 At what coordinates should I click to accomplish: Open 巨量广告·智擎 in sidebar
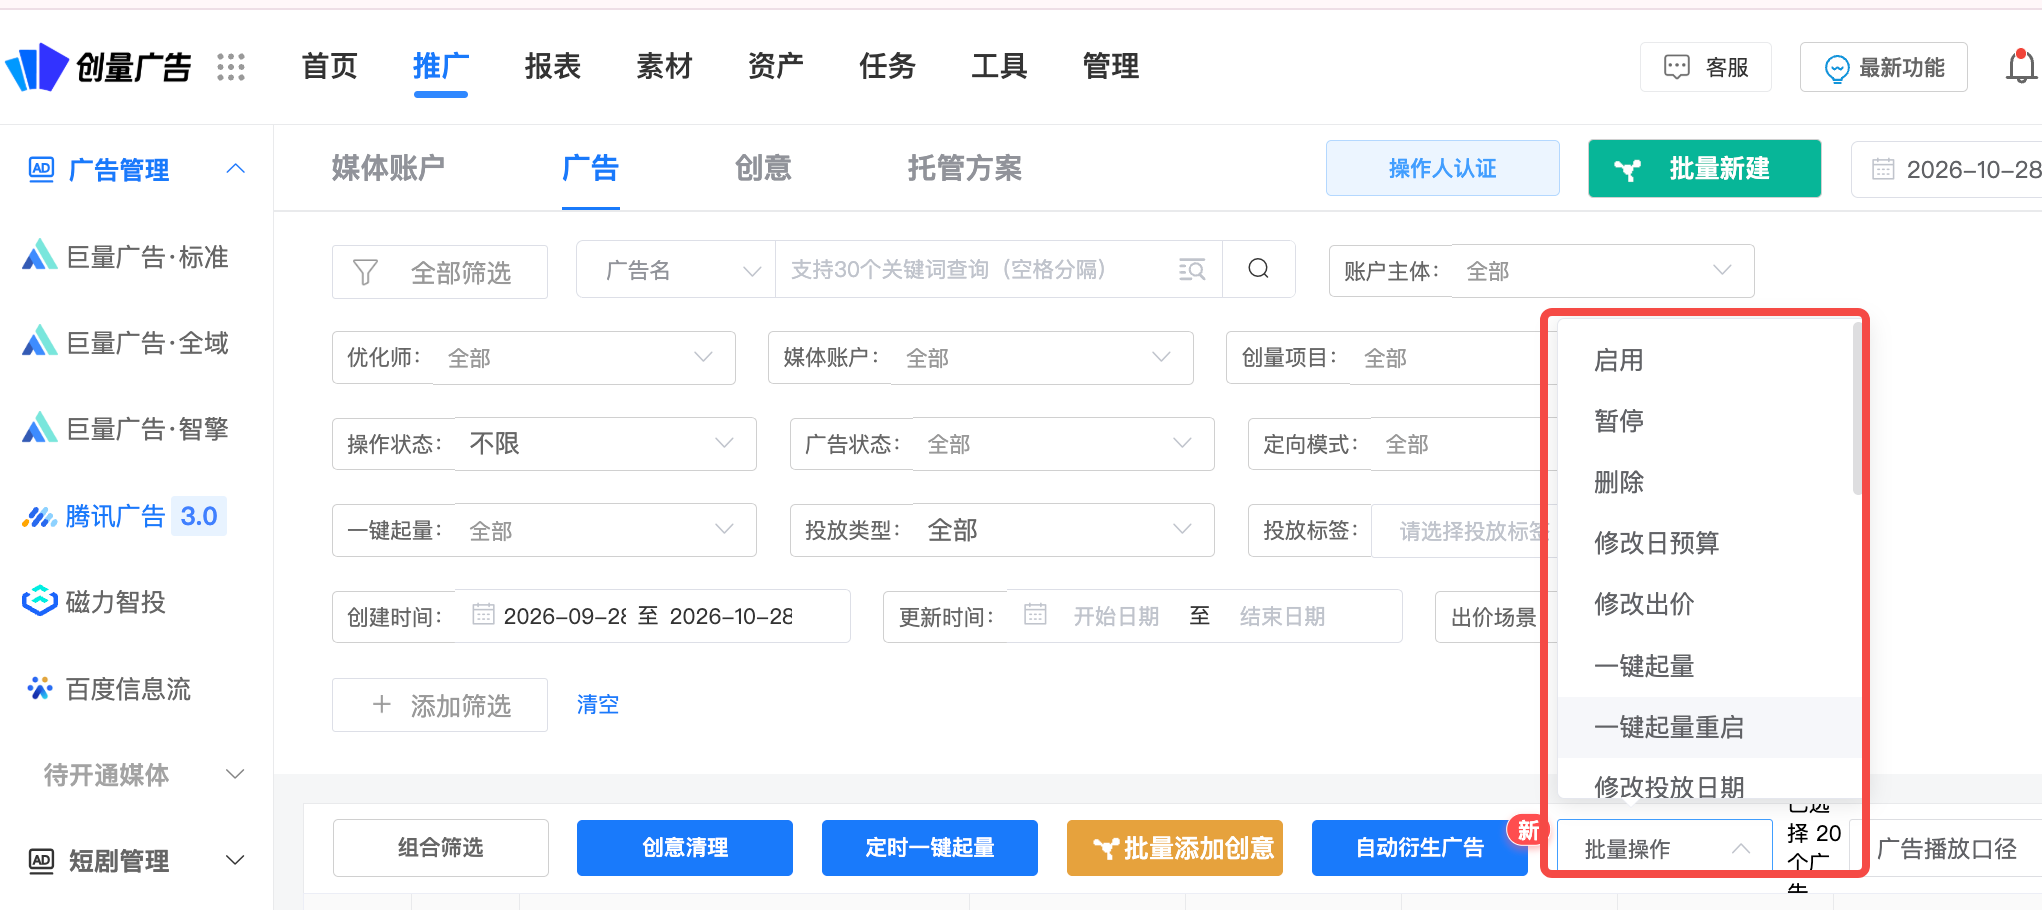point(126,429)
